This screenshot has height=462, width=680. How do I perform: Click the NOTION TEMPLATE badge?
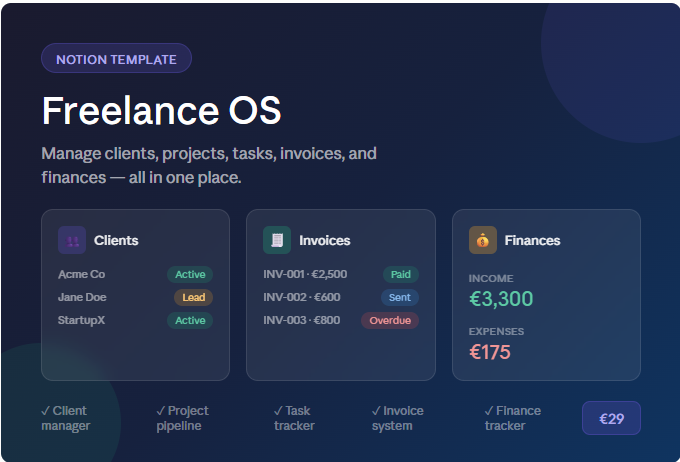pos(116,58)
